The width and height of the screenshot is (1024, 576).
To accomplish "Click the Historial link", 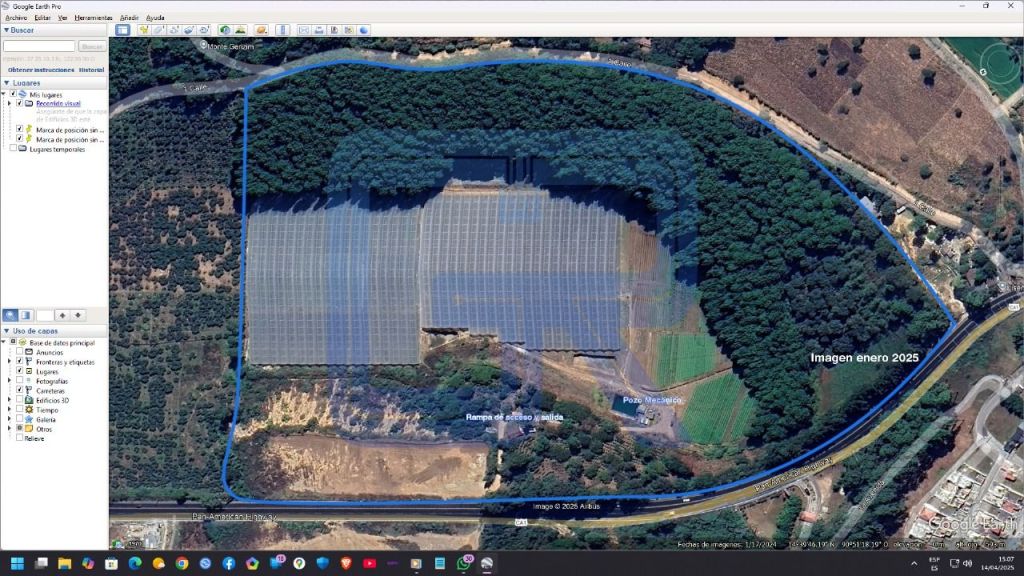I will [x=91, y=70].
